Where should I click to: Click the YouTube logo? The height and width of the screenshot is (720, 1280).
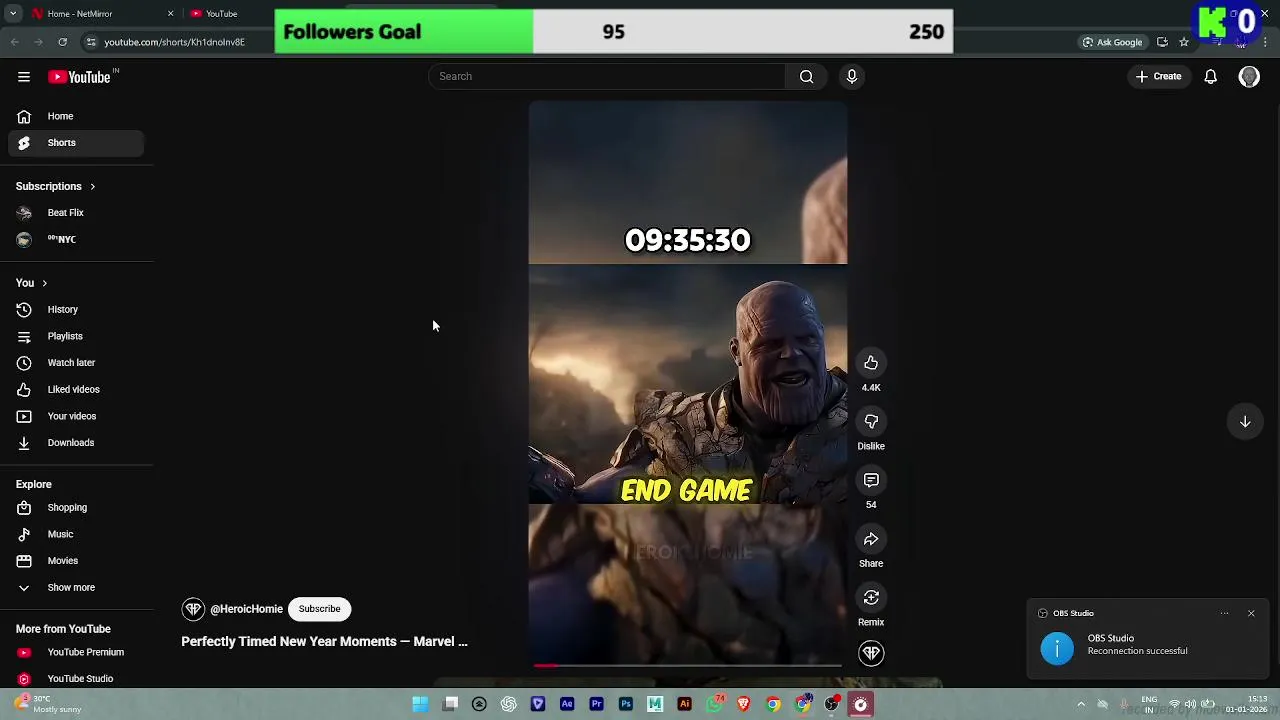[79, 77]
